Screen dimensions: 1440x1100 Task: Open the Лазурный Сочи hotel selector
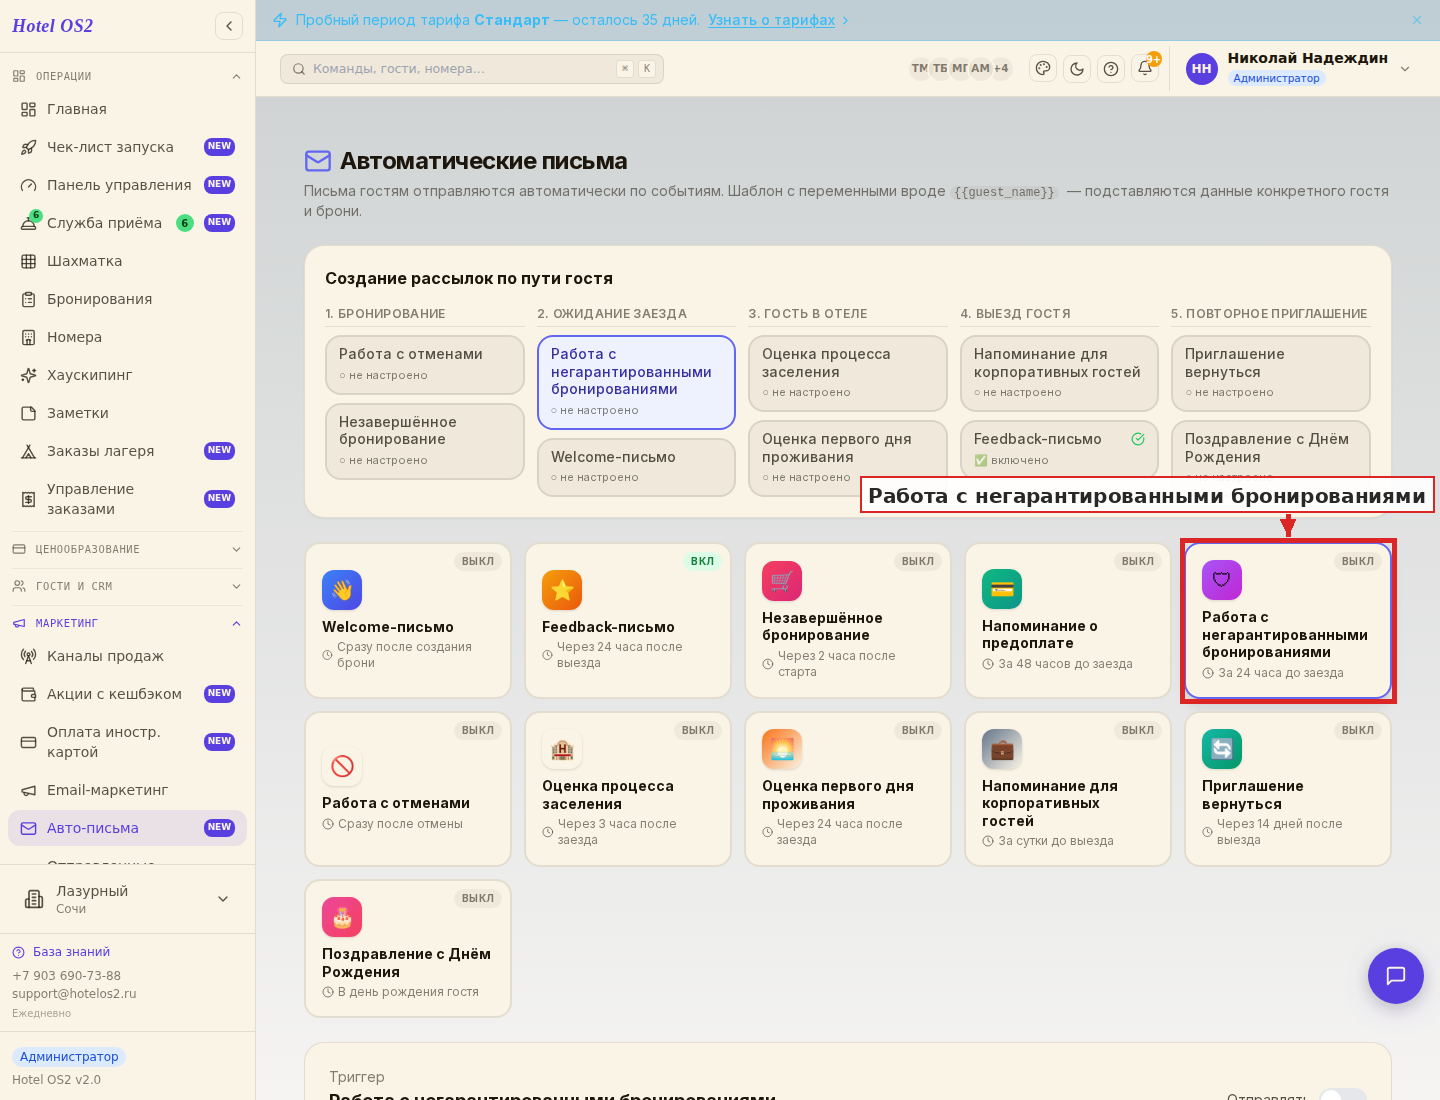[127, 899]
